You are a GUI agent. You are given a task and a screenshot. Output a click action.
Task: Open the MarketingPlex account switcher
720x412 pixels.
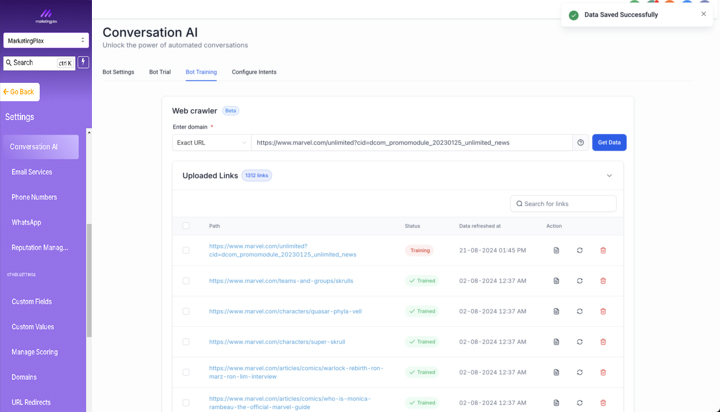coord(46,40)
